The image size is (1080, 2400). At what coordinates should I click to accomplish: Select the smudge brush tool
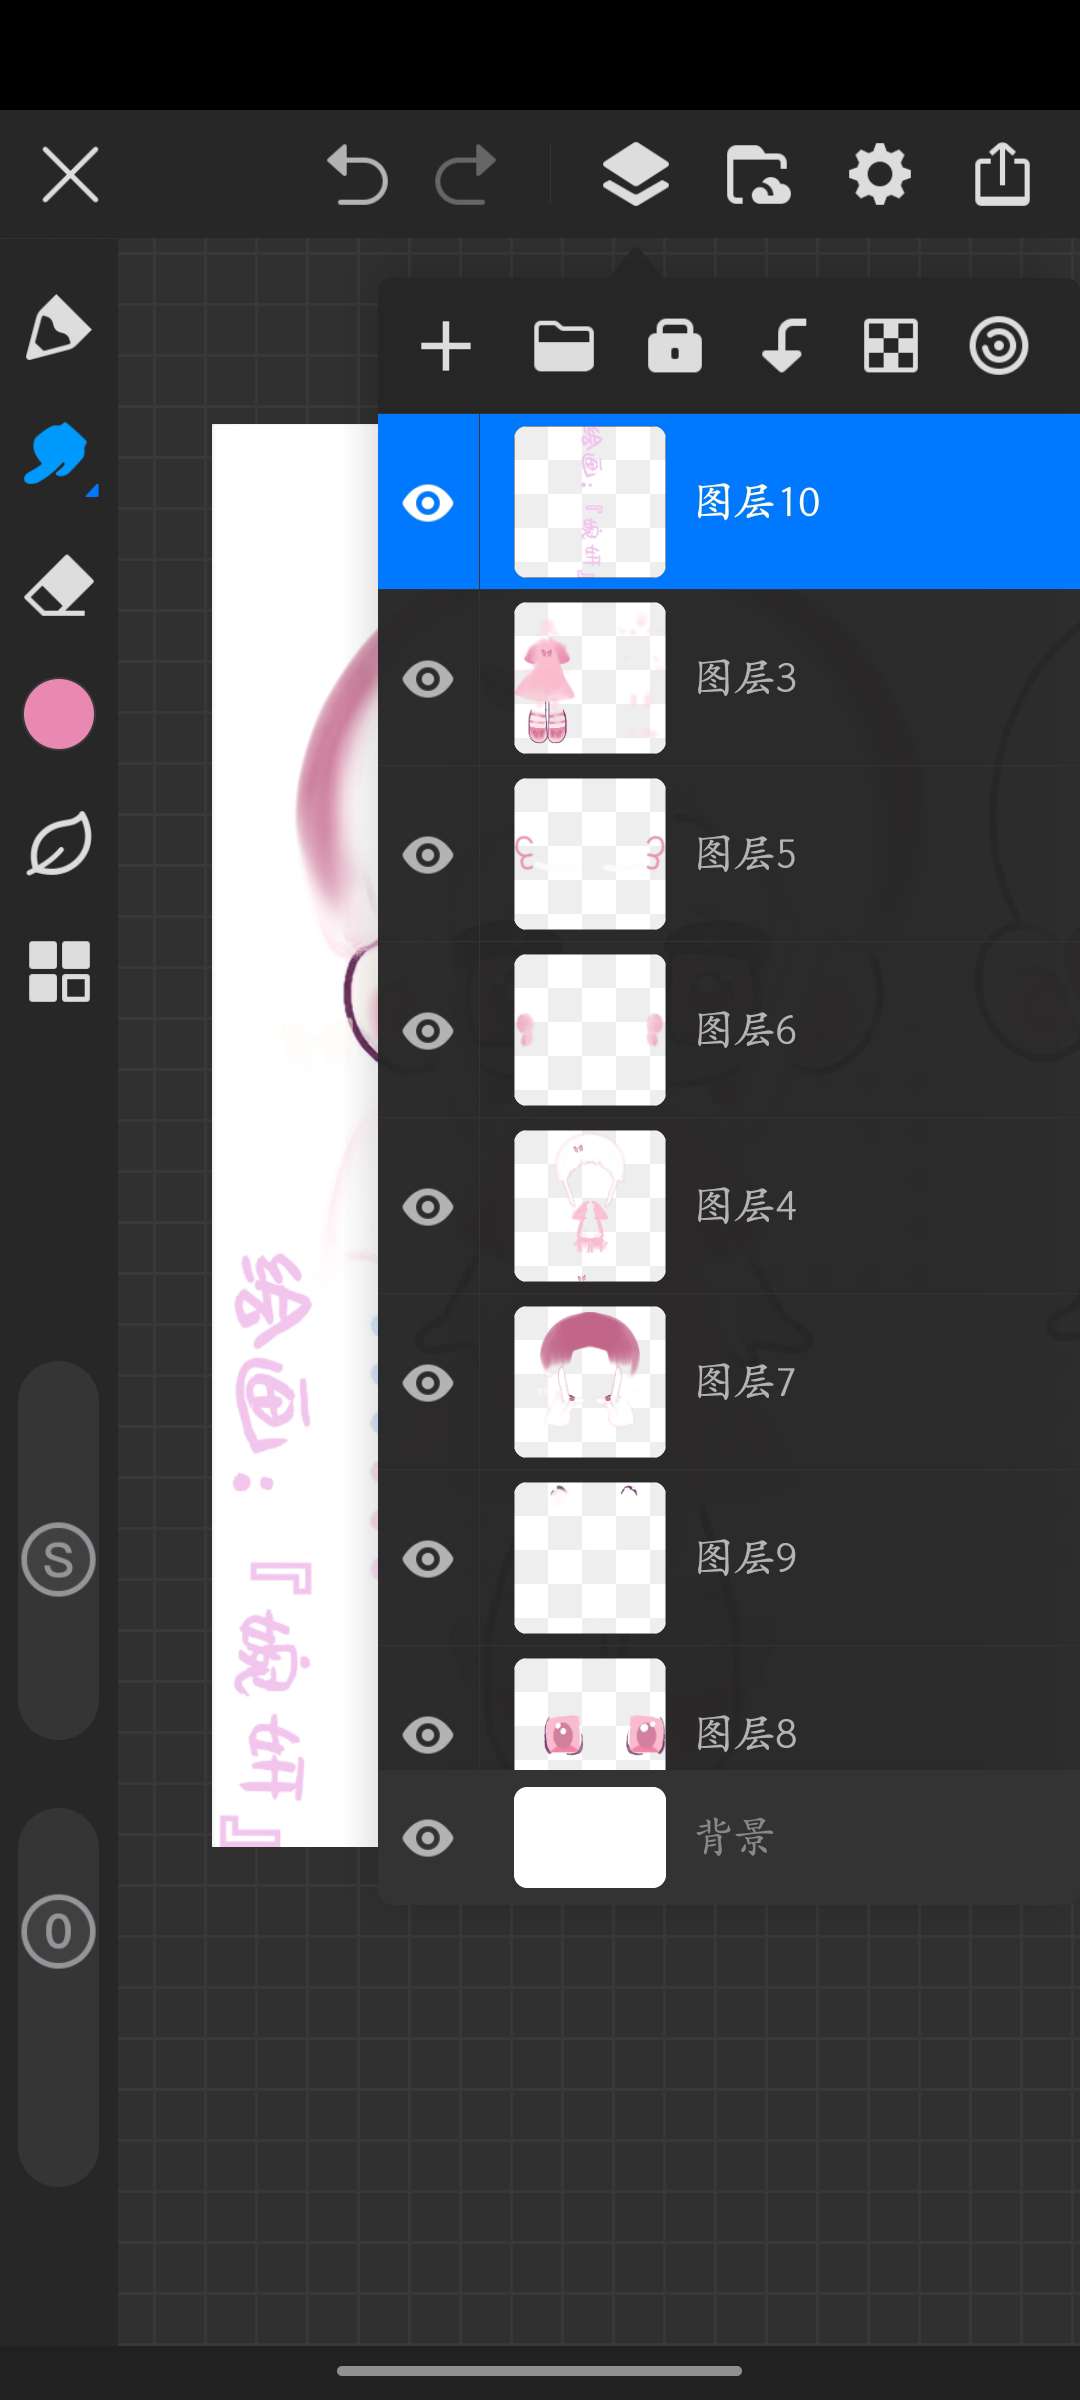pyautogui.click(x=59, y=456)
